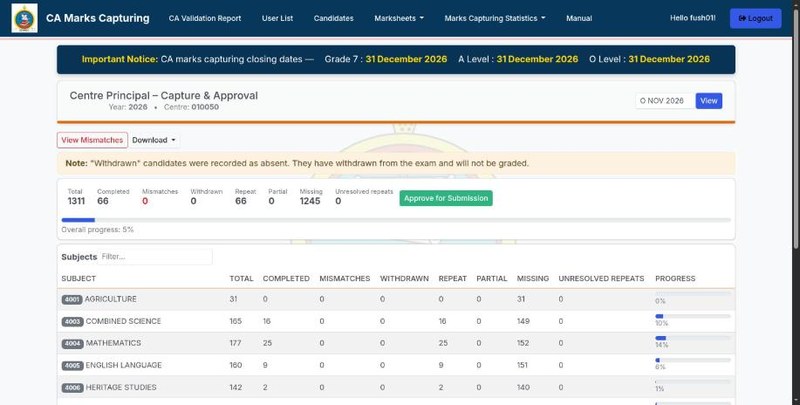This screenshot has height=405, width=800.
Task: Open the O NOV 2026 session selector
Action: point(665,100)
